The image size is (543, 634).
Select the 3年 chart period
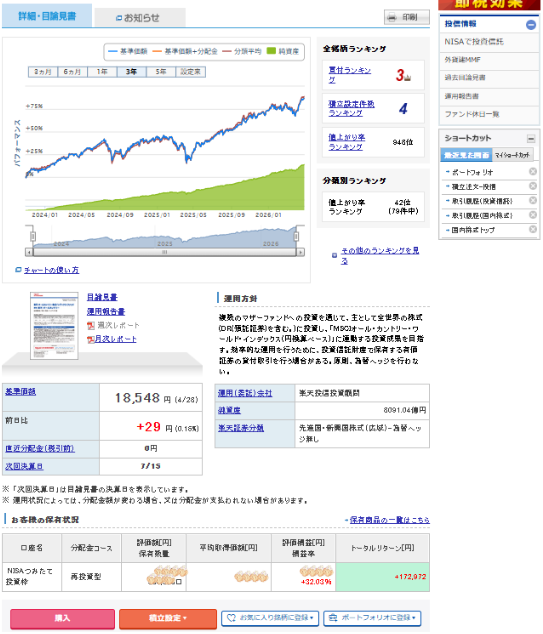point(131,72)
